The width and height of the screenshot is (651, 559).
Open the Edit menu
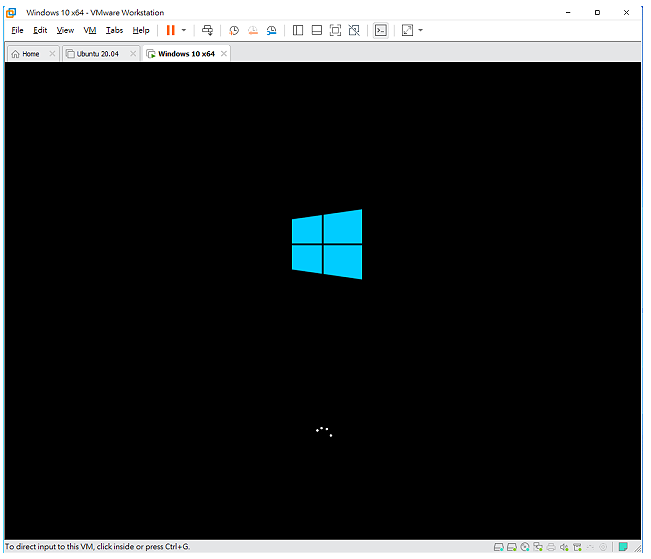click(x=40, y=30)
